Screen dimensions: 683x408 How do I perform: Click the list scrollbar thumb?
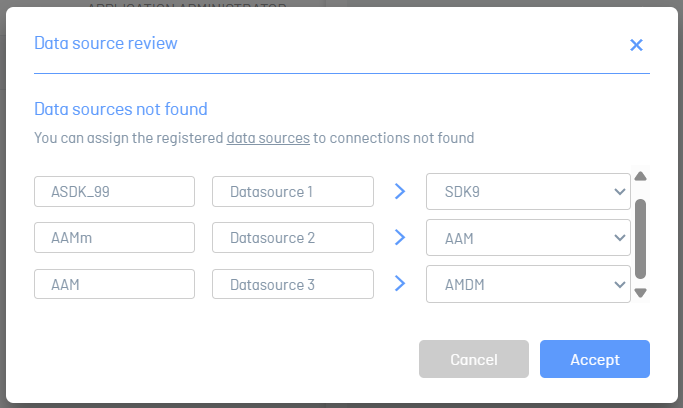pos(640,239)
